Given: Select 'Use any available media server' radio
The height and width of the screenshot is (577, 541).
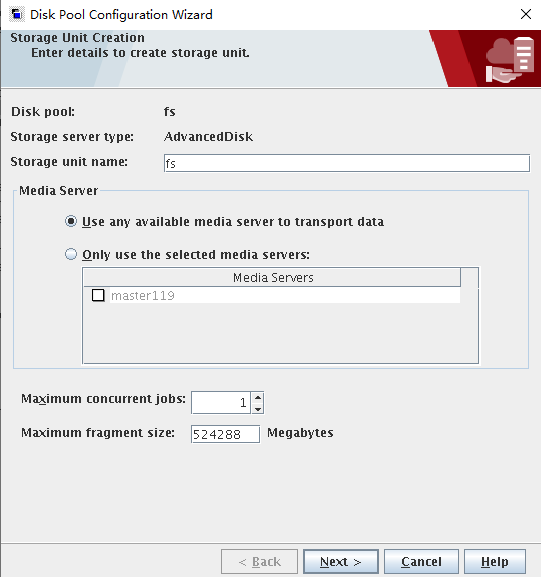Looking at the screenshot, I should tap(71, 222).
